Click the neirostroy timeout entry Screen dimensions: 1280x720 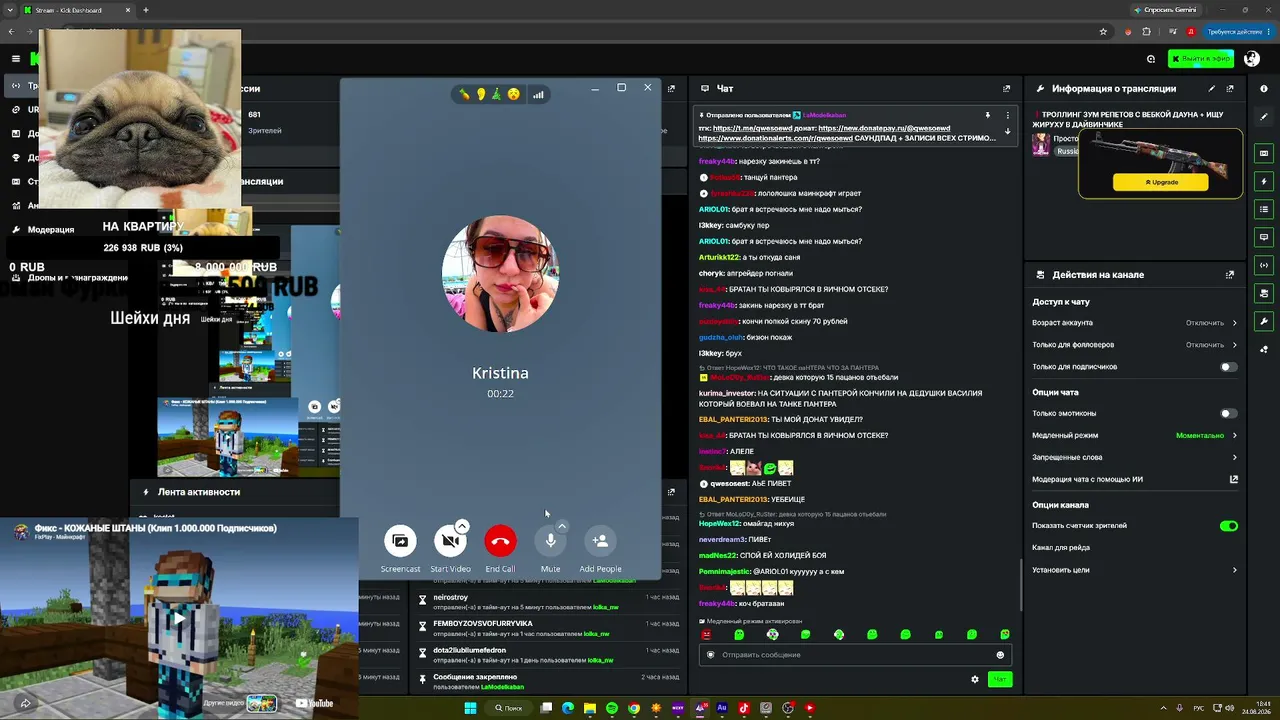click(x=550, y=602)
